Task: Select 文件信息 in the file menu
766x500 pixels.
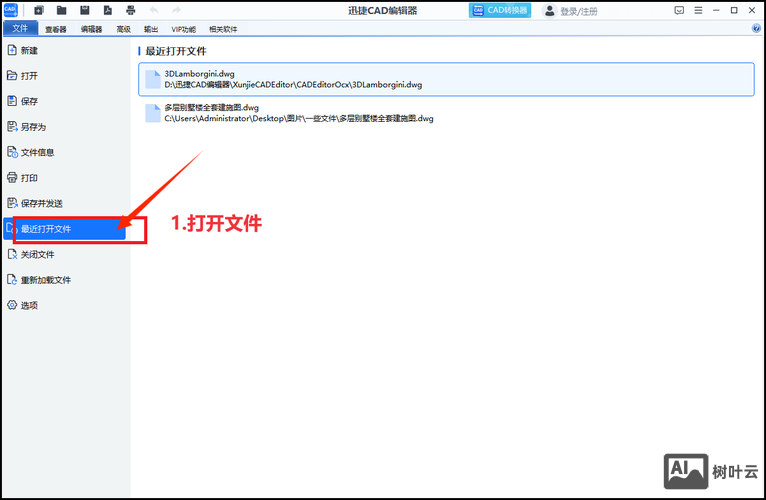Action: click(66, 152)
